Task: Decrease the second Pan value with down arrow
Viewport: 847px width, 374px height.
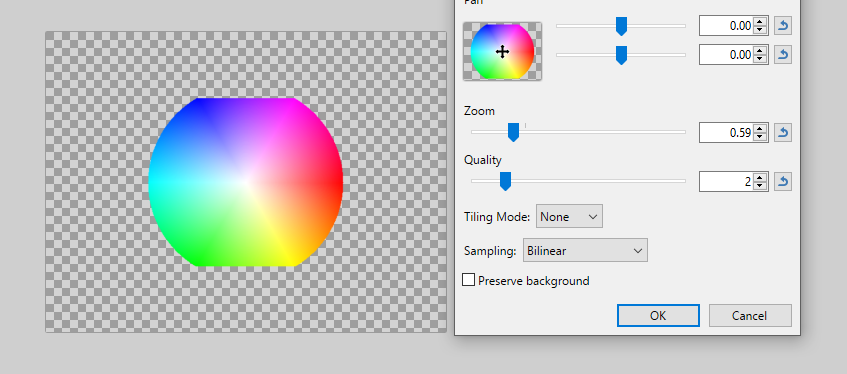Action: 760,59
